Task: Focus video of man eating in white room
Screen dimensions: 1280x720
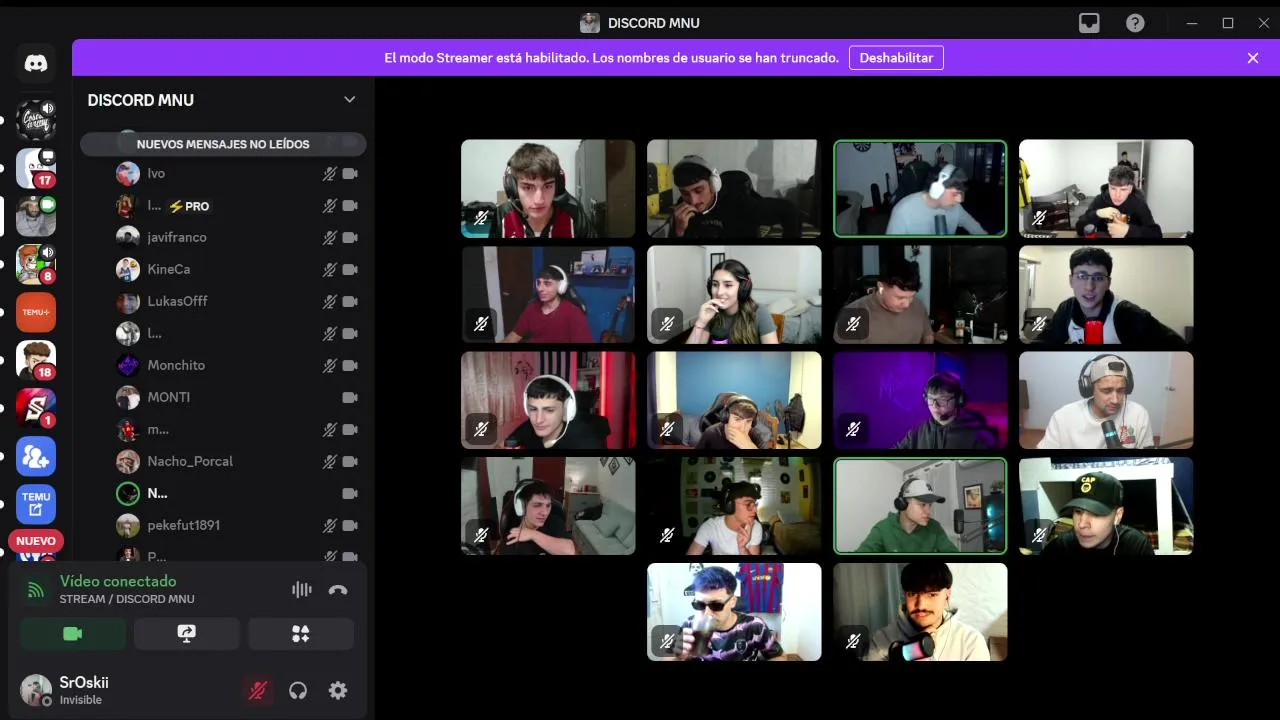Action: pos(1106,188)
